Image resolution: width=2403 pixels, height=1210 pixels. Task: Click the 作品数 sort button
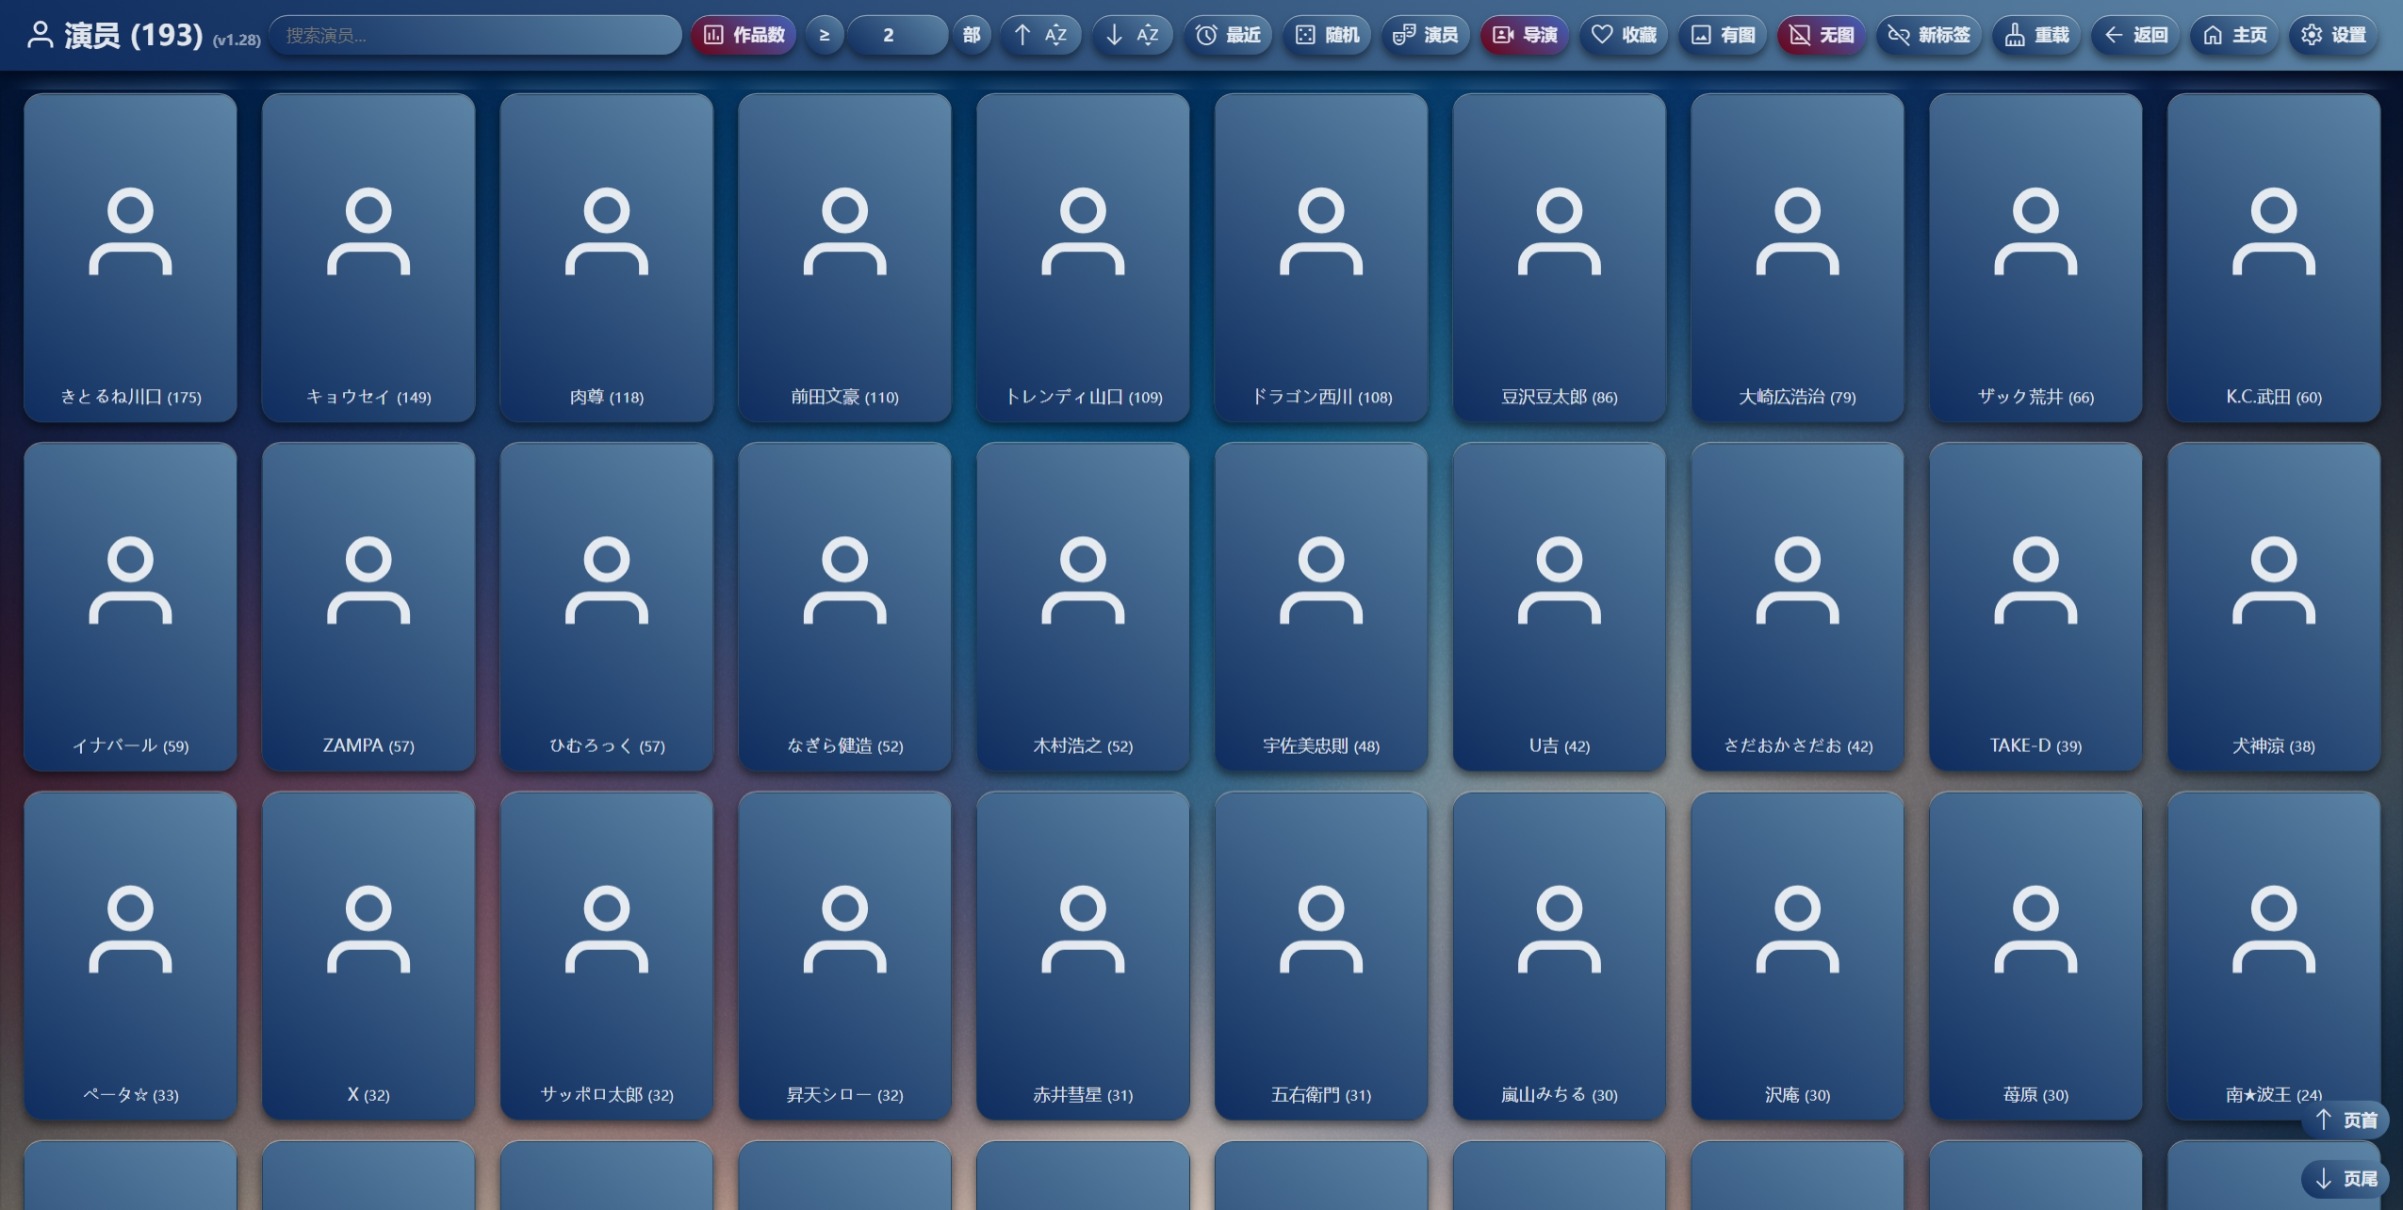[x=743, y=35]
